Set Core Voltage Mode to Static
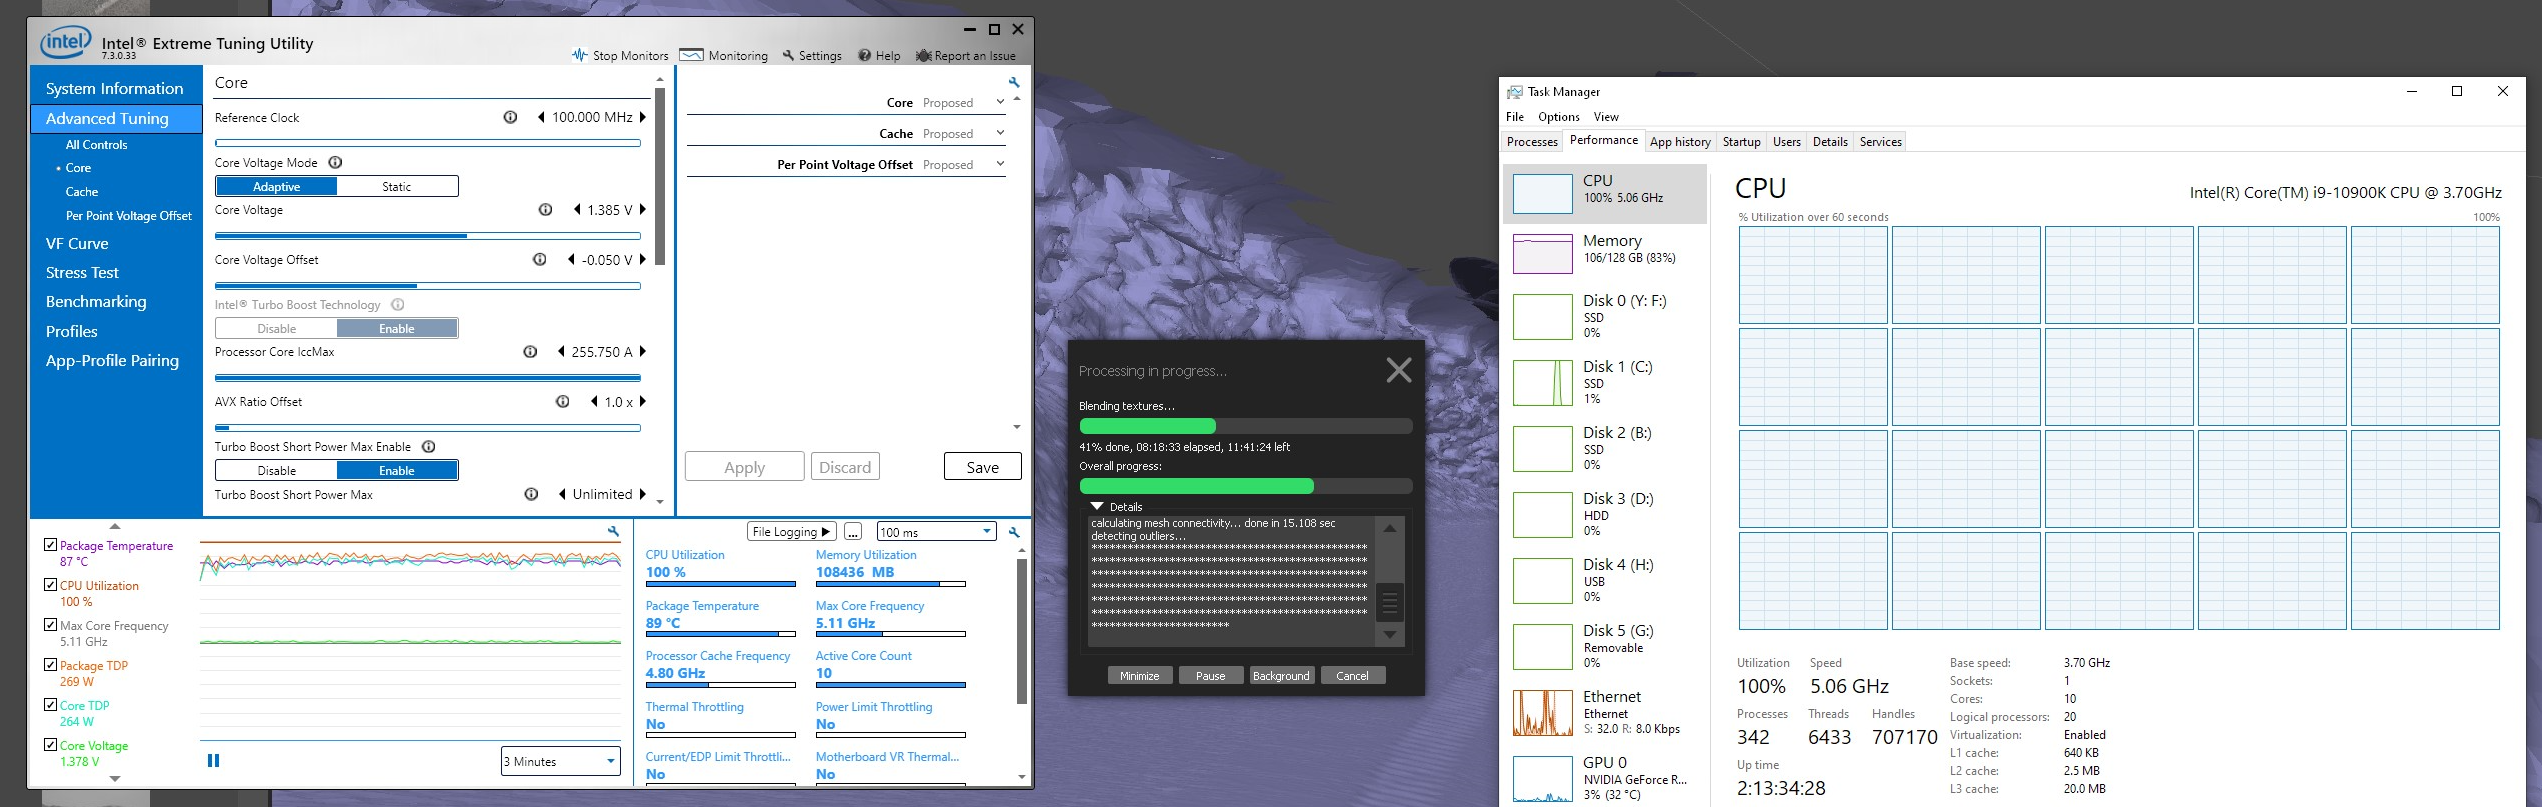Viewport: 2542px width, 807px height. (x=397, y=186)
